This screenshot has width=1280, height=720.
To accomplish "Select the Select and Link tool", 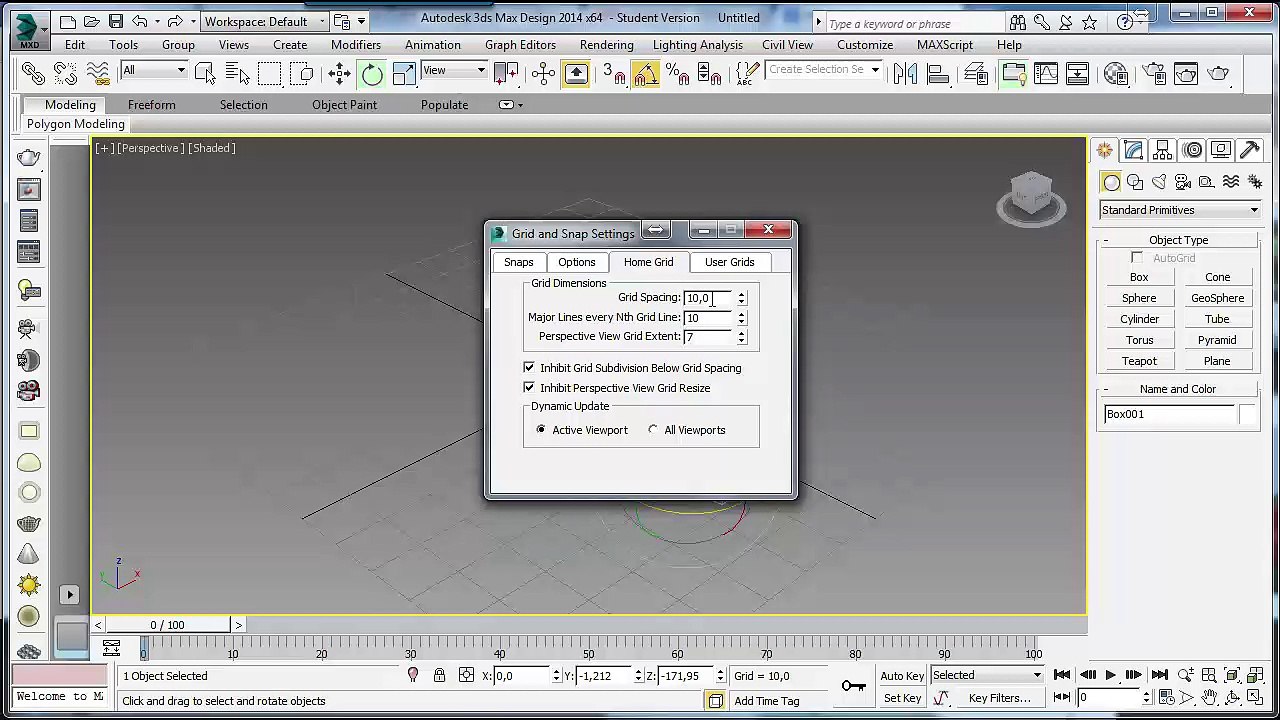I will 33,73.
